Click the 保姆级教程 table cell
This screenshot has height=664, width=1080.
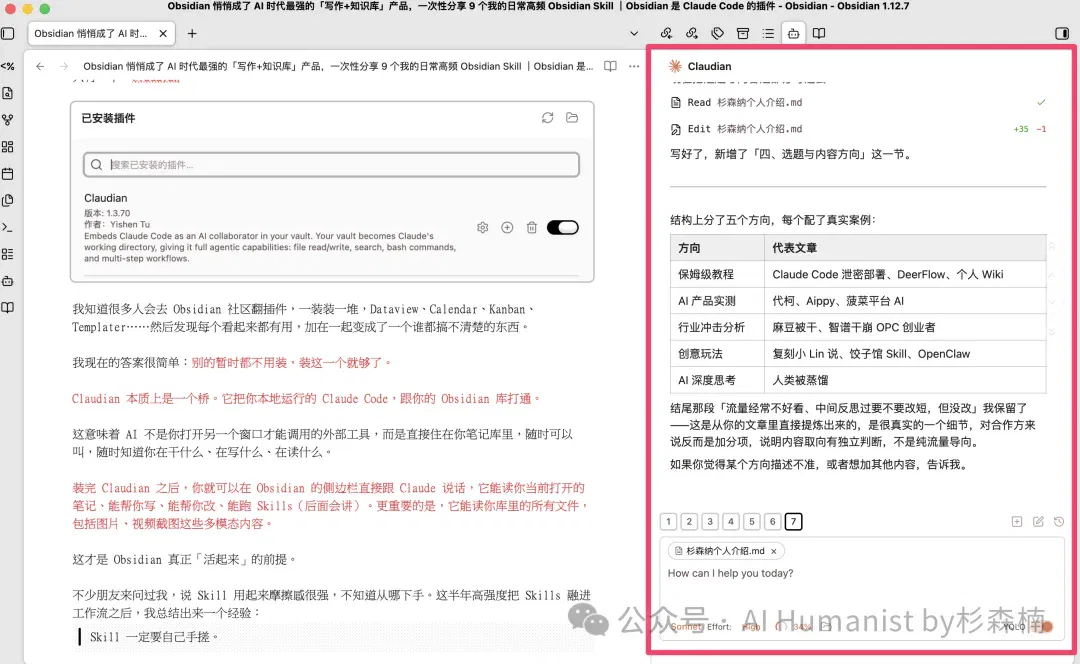pos(716,274)
